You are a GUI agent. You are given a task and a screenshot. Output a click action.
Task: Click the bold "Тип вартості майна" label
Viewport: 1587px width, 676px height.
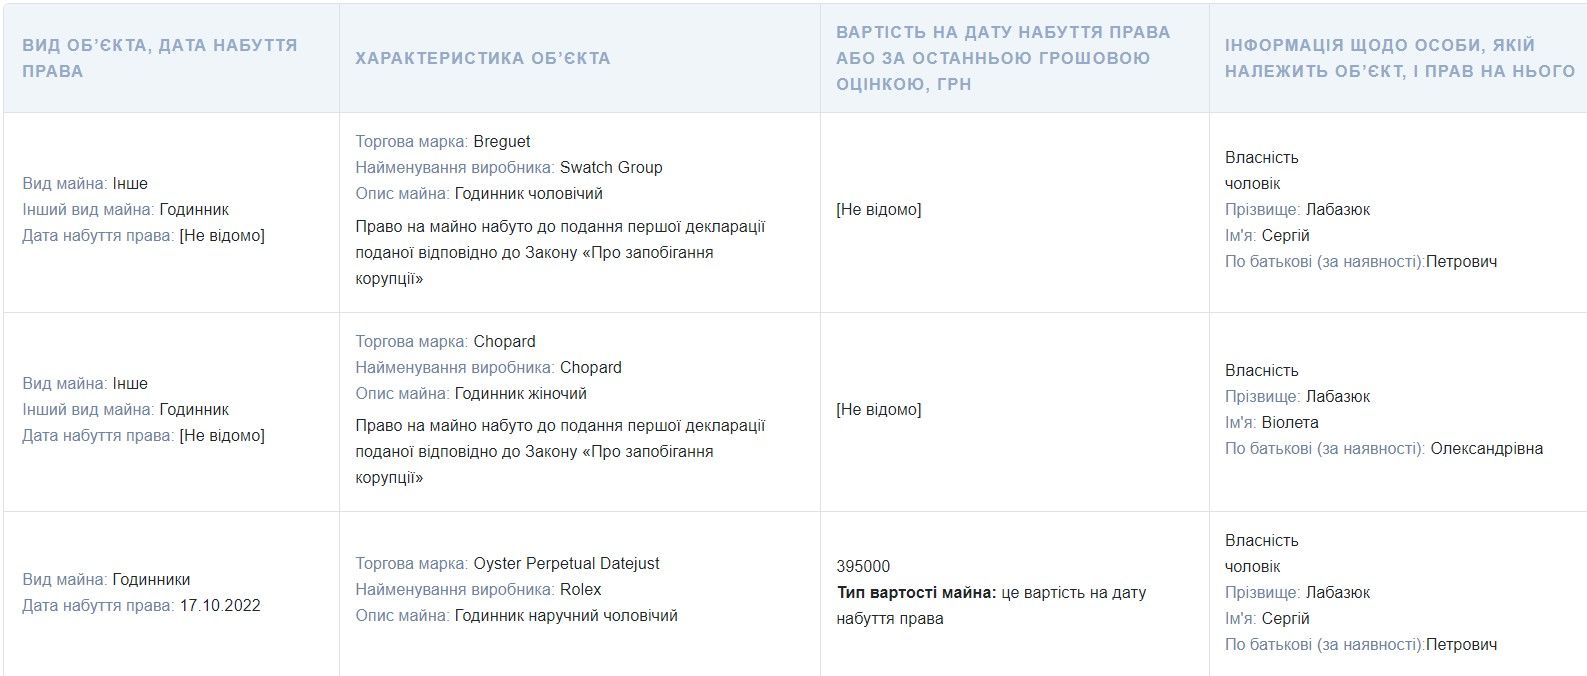tap(916, 592)
